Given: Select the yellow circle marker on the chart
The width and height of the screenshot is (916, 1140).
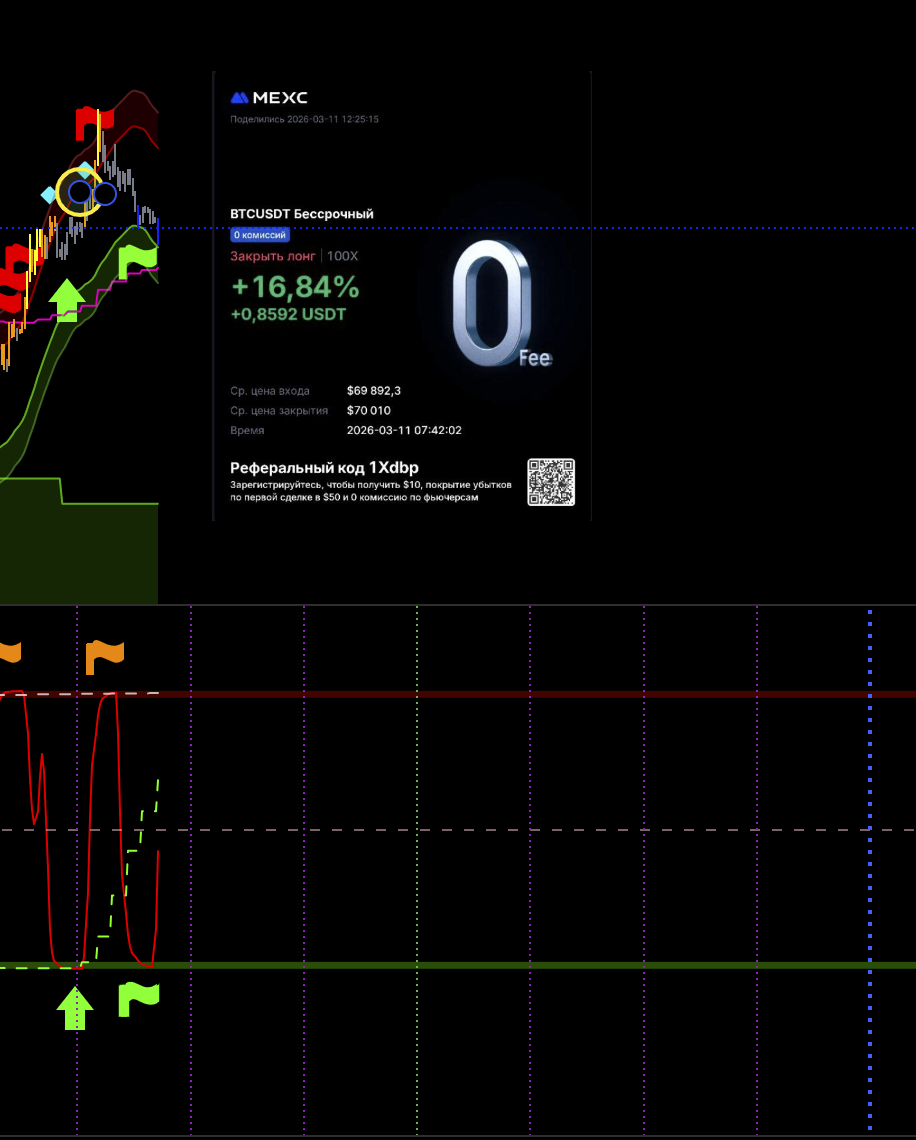Looking at the screenshot, I should (x=78, y=192).
